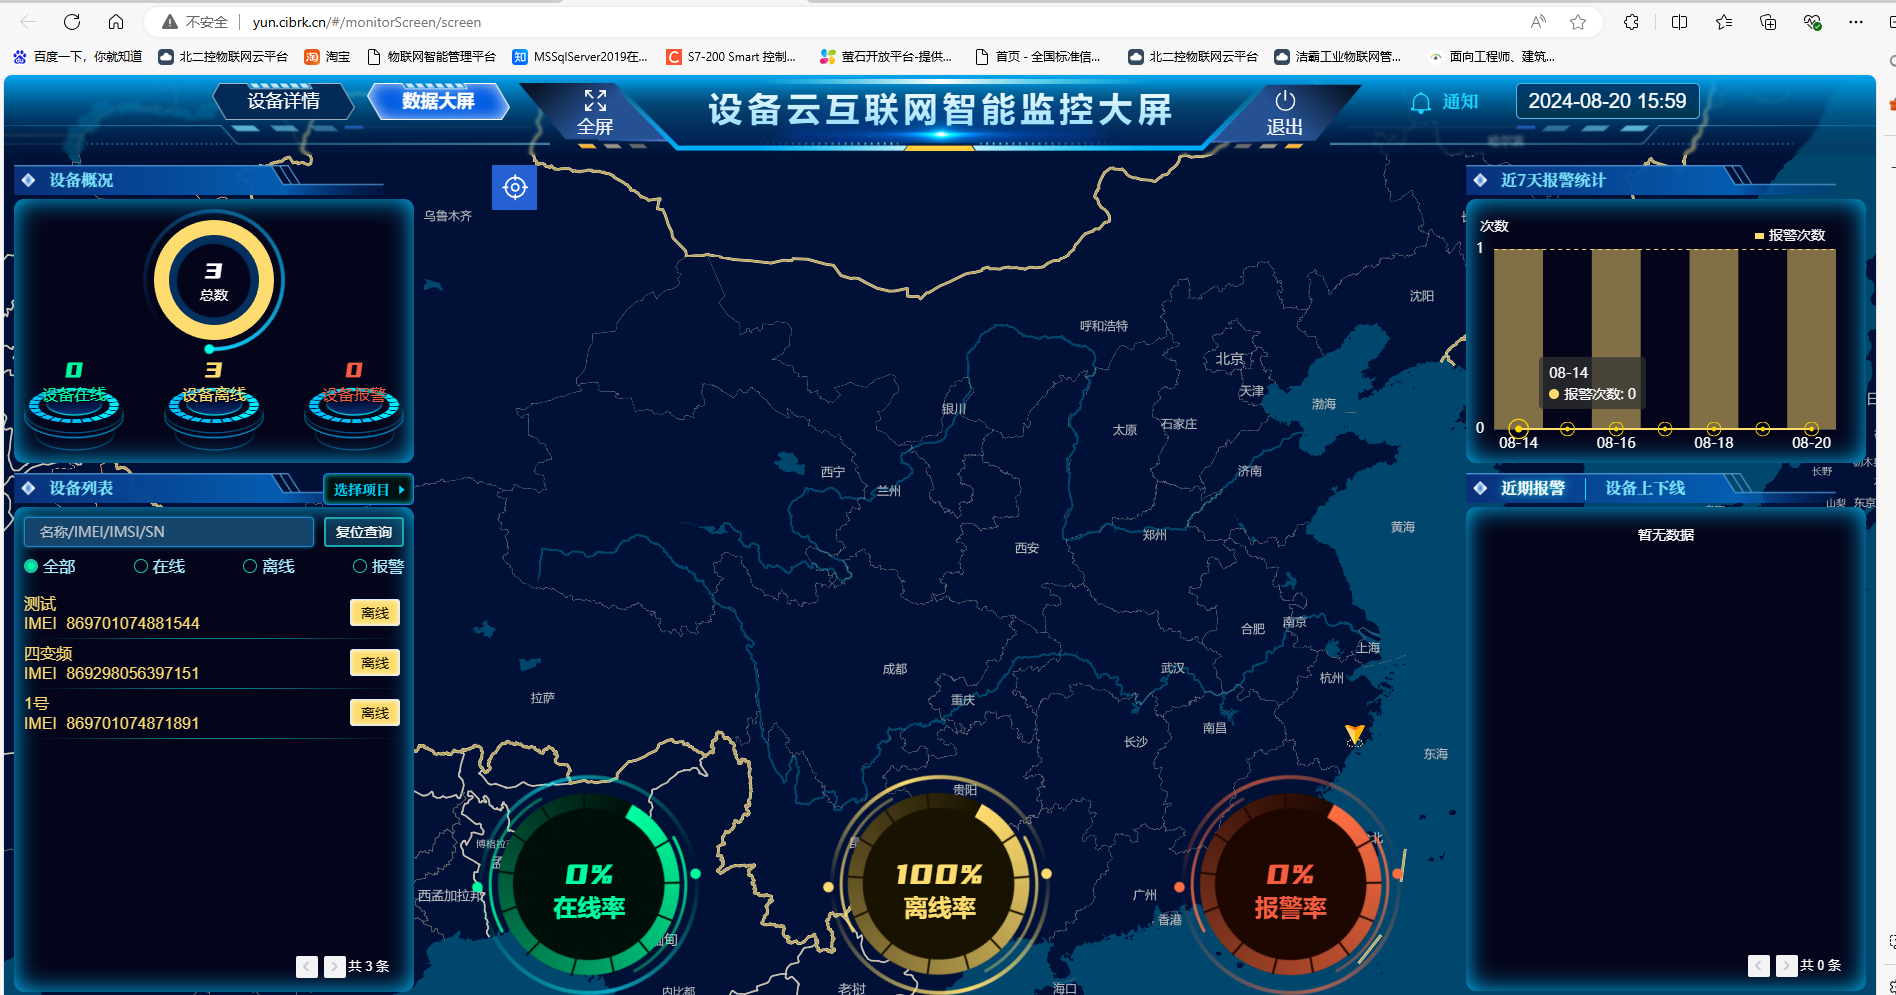Enter fullscreen with the 全屏 icon

(595, 101)
